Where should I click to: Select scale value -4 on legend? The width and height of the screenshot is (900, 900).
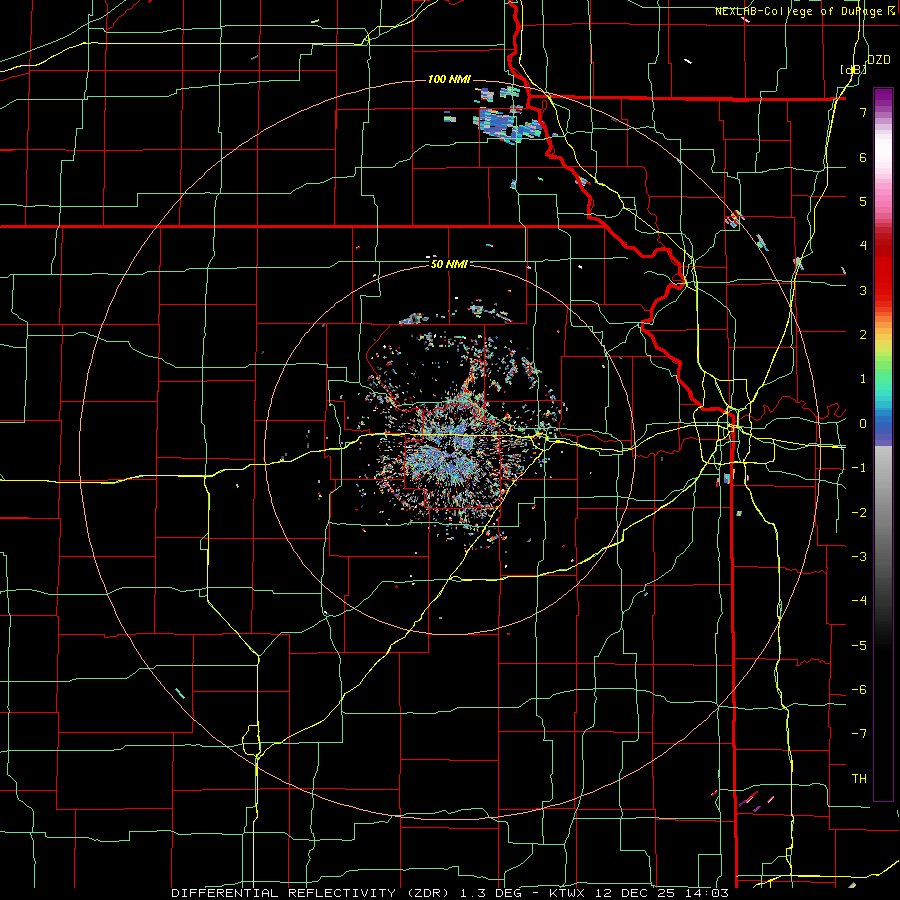point(859,601)
